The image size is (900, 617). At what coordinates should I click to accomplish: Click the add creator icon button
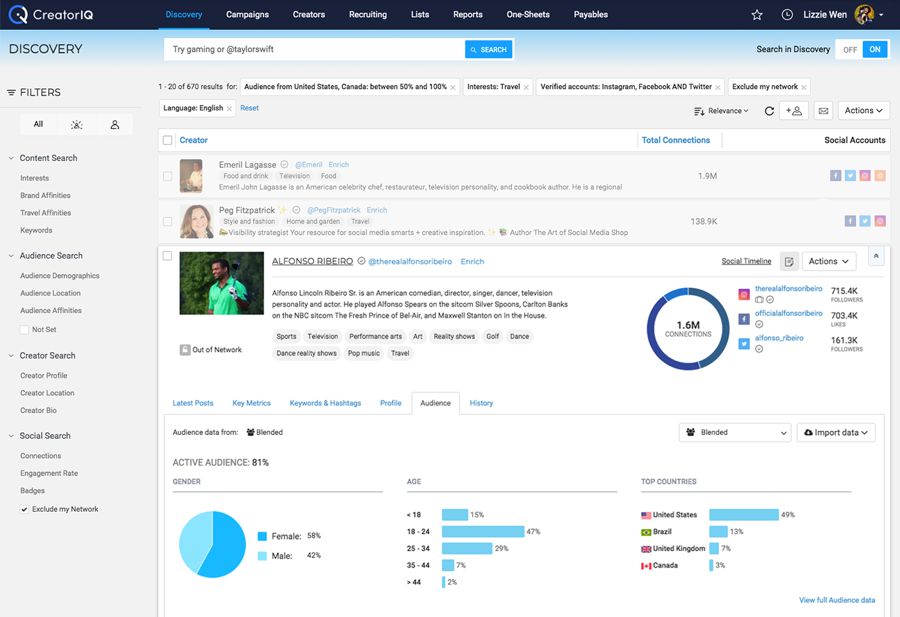click(x=794, y=111)
